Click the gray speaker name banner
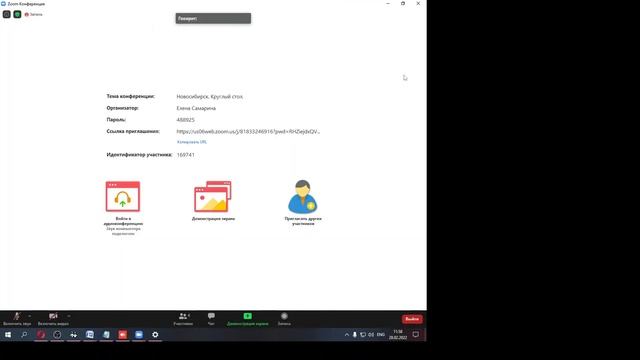Screen dimensions: 640x360 pos(213,18)
